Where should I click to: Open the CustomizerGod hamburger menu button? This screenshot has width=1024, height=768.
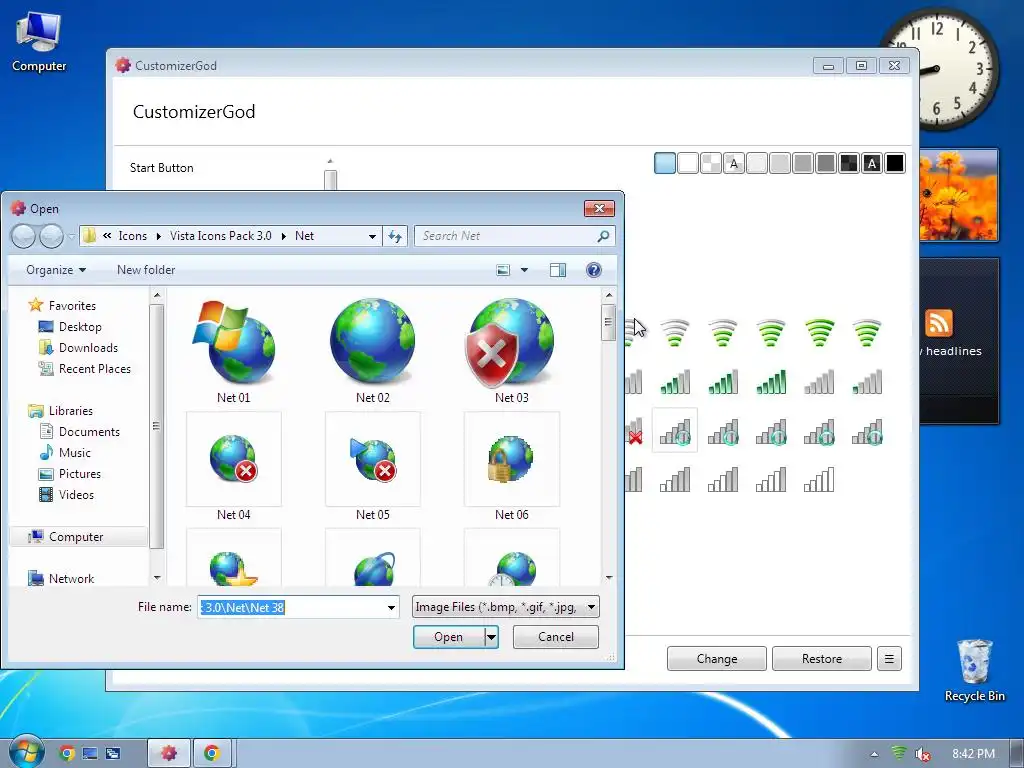[x=889, y=659]
